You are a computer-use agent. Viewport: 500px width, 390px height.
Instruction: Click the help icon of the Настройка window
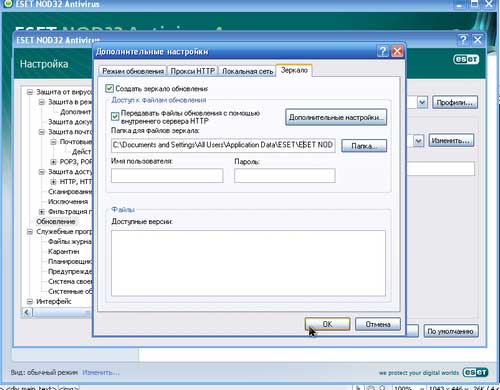463,40
